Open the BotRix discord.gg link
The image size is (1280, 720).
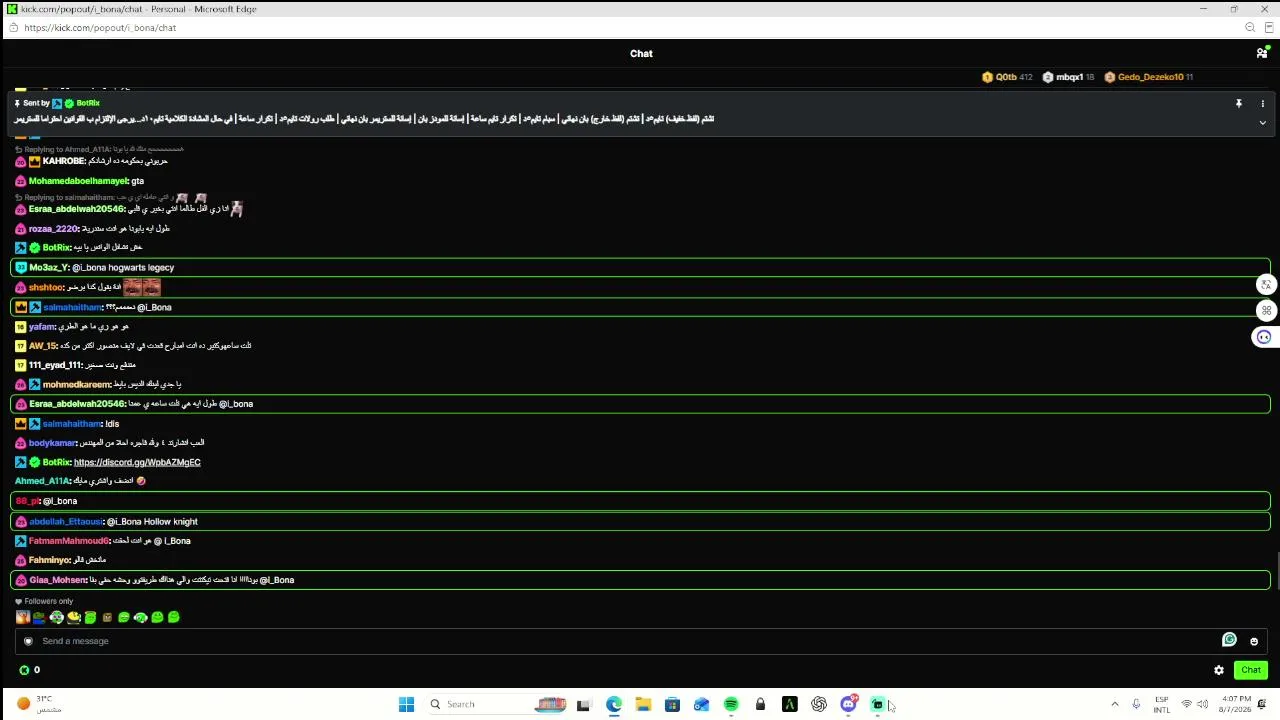click(137, 462)
